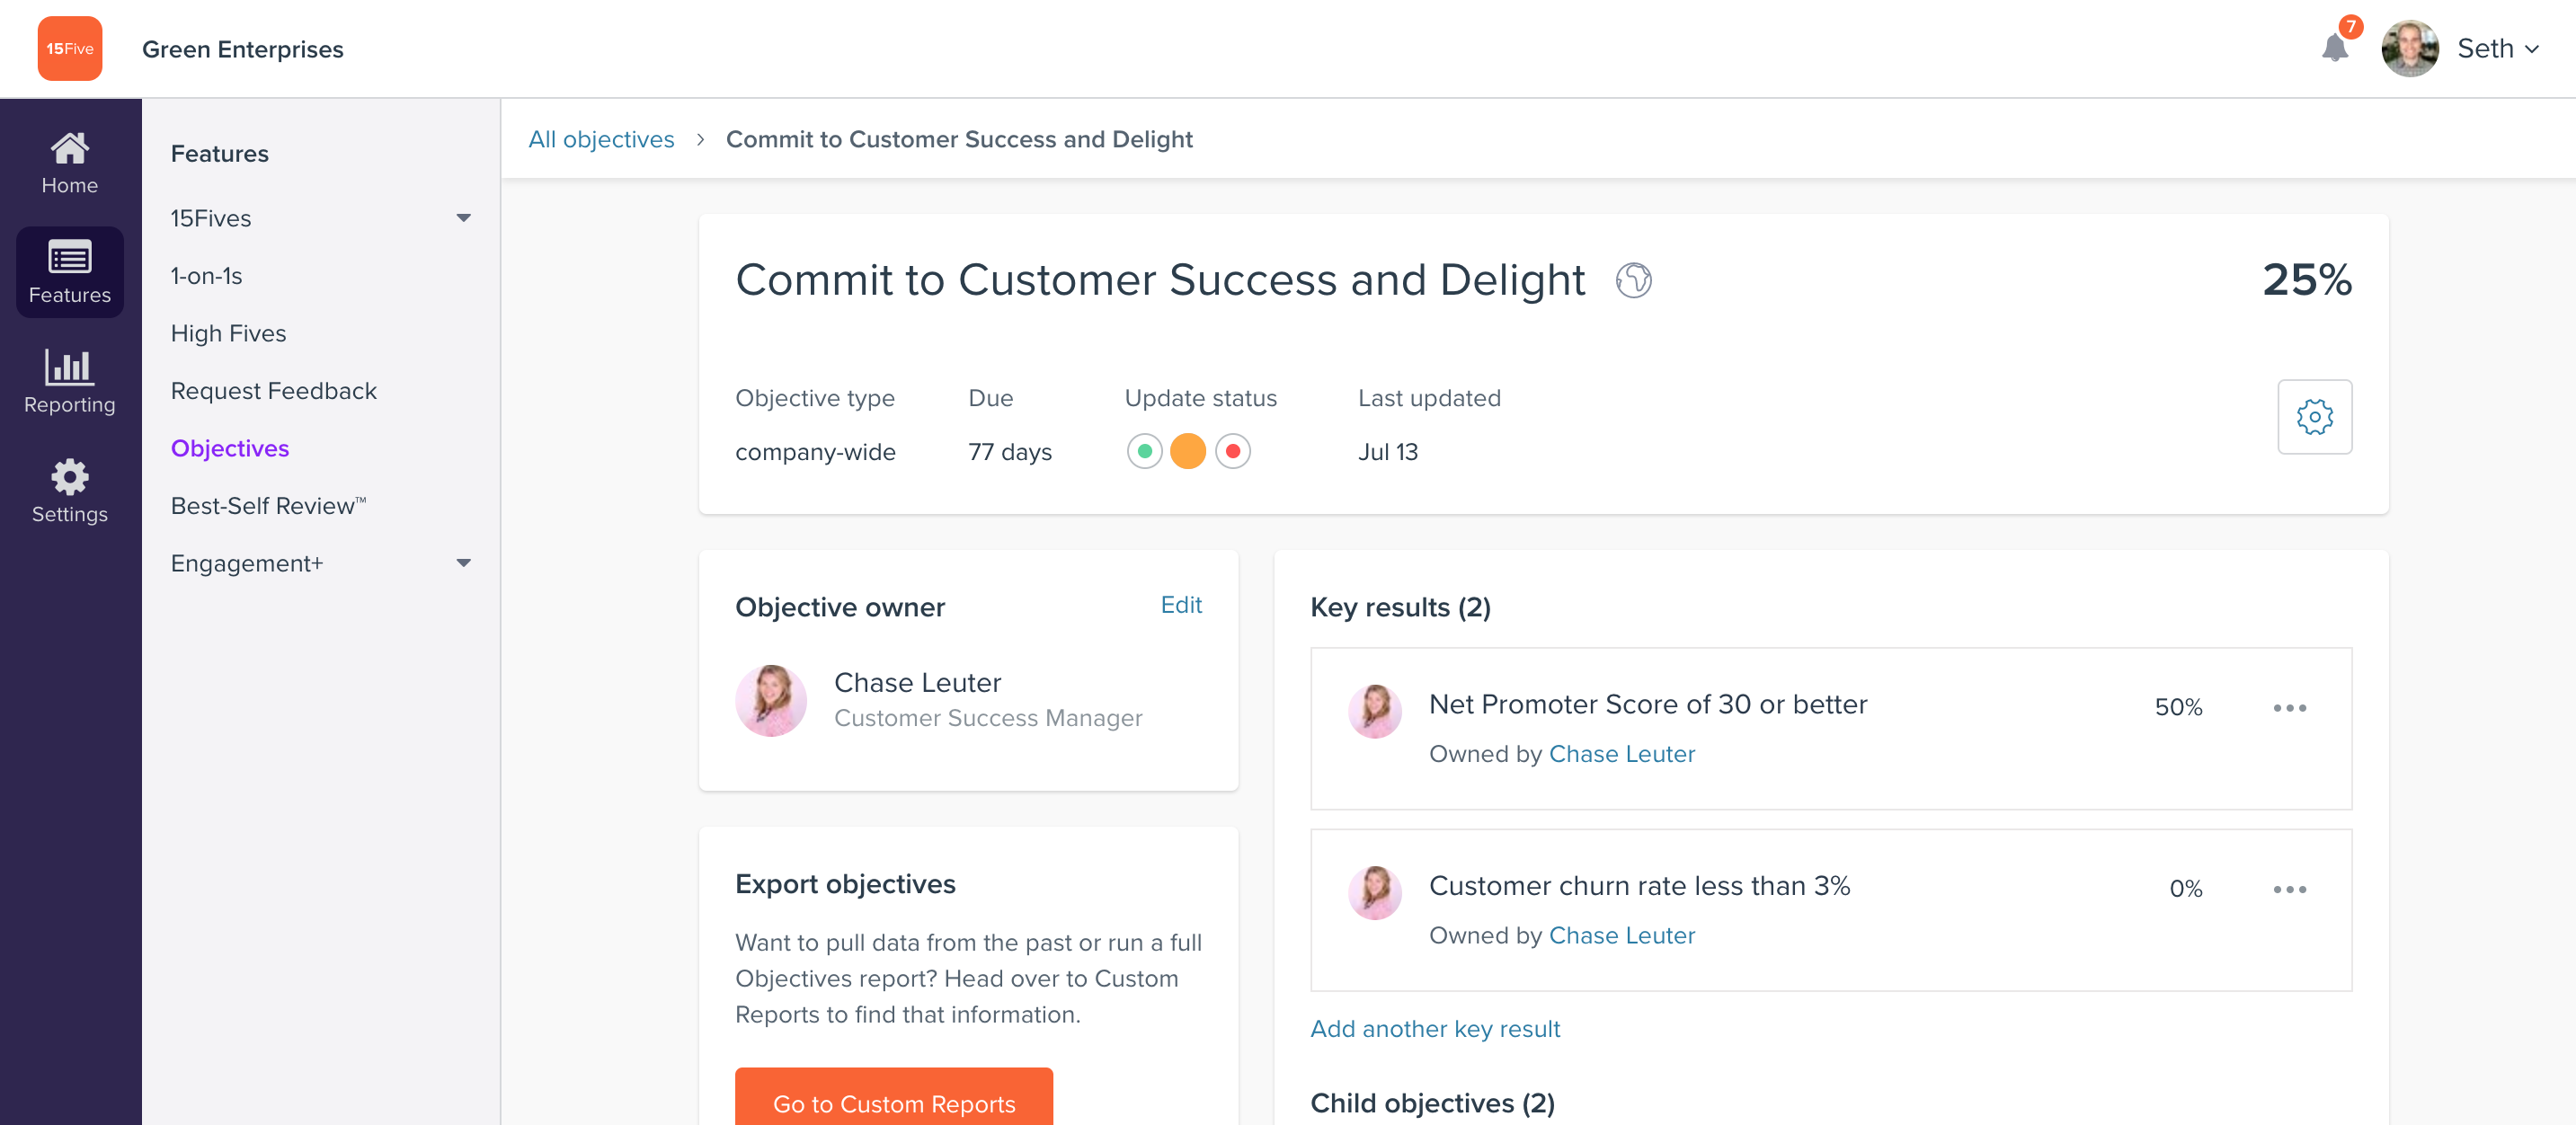This screenshot has width=2576, height=1125.
Task: Set update status to green
Action: click(x=1144, y=451)
